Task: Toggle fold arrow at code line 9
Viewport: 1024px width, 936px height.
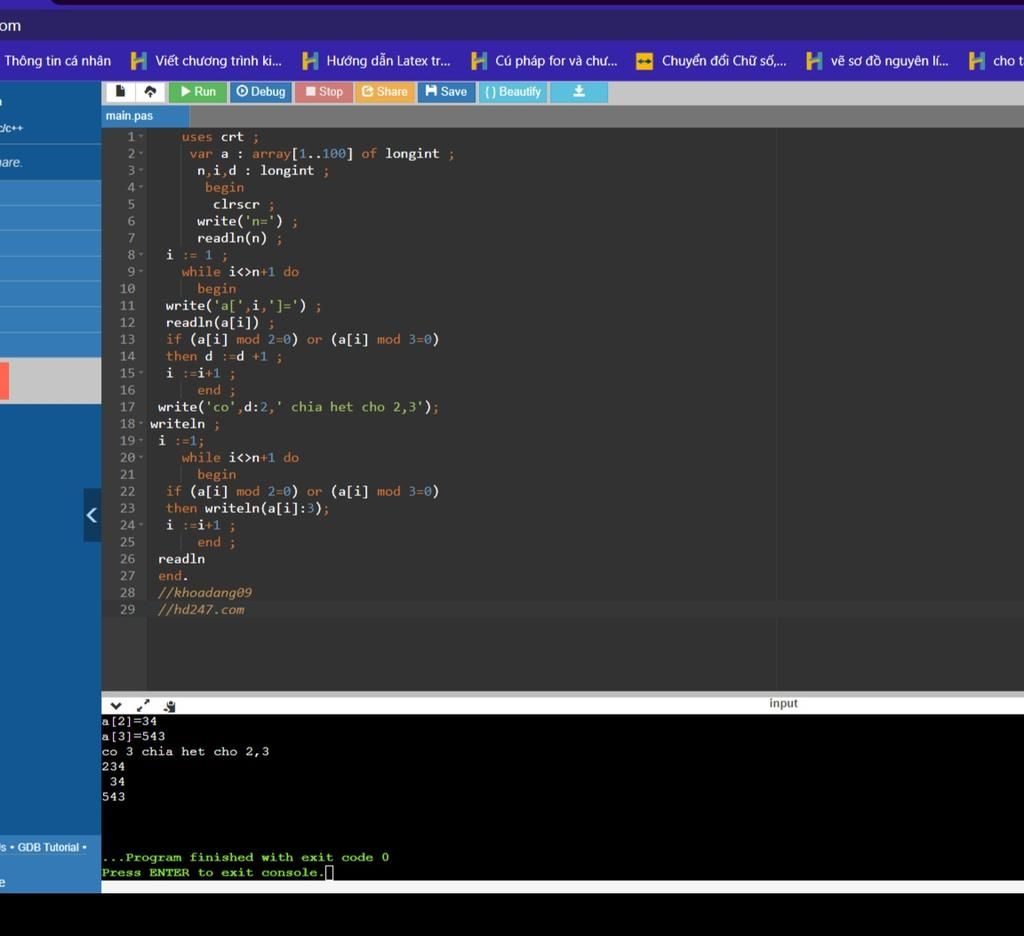Action: point(141,272)
